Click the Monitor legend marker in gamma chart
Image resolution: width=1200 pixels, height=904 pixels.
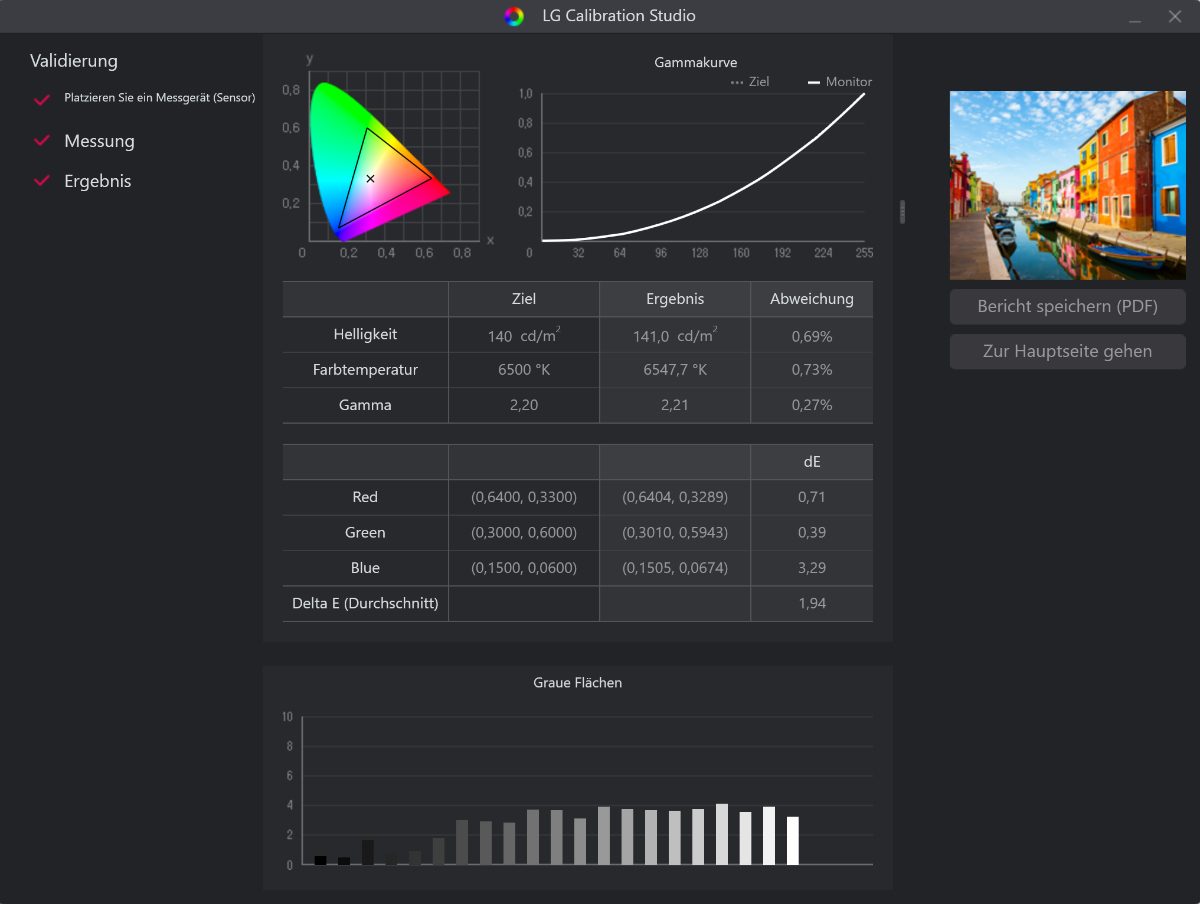coord(814,82)
